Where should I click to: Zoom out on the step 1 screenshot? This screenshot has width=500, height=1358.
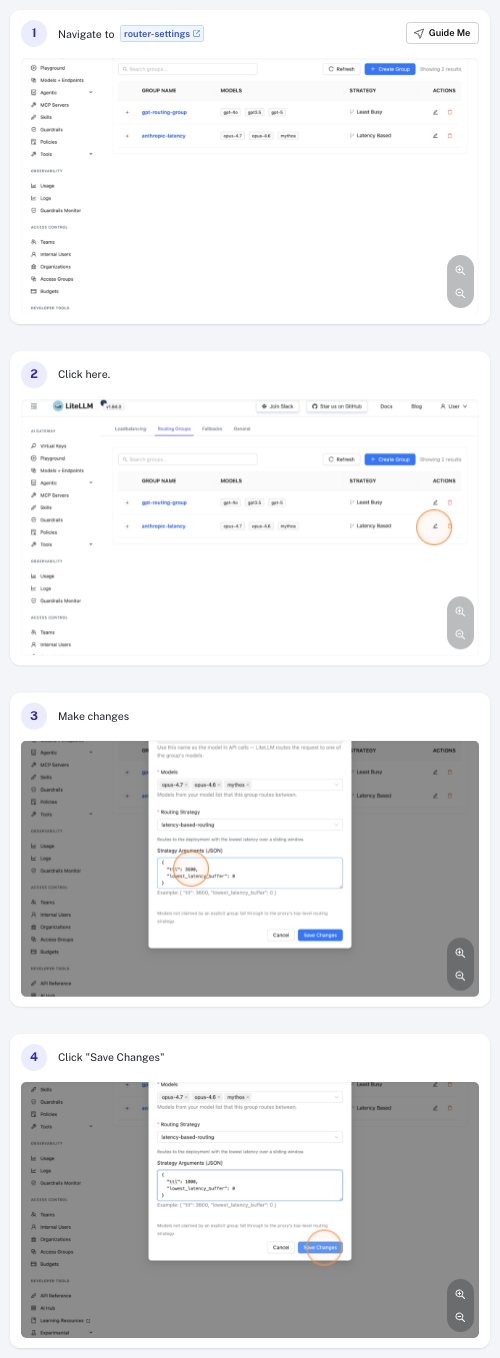(460, 294)
